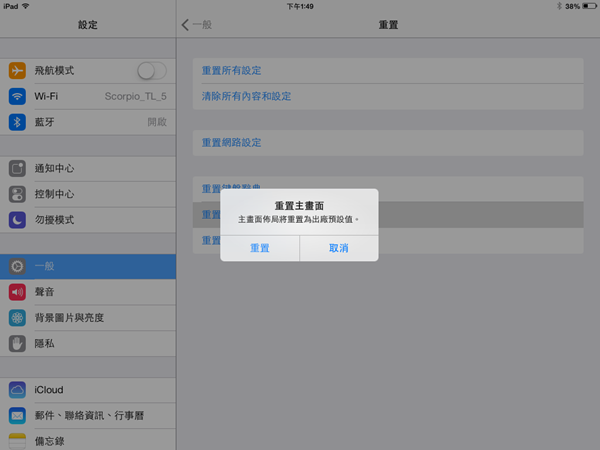Tap 重置所有設定 reset all settings
The image size is (600, 450).
388,71
